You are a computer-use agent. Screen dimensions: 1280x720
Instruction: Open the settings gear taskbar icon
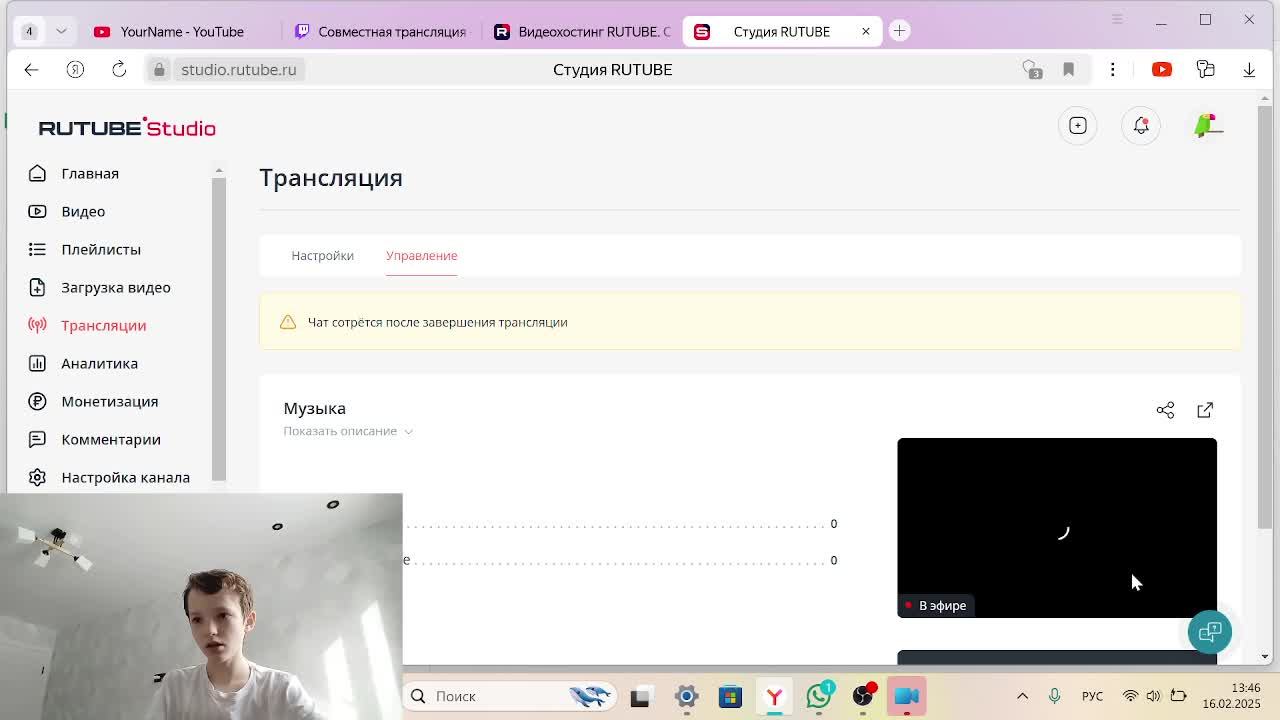(x=686, y=696)
